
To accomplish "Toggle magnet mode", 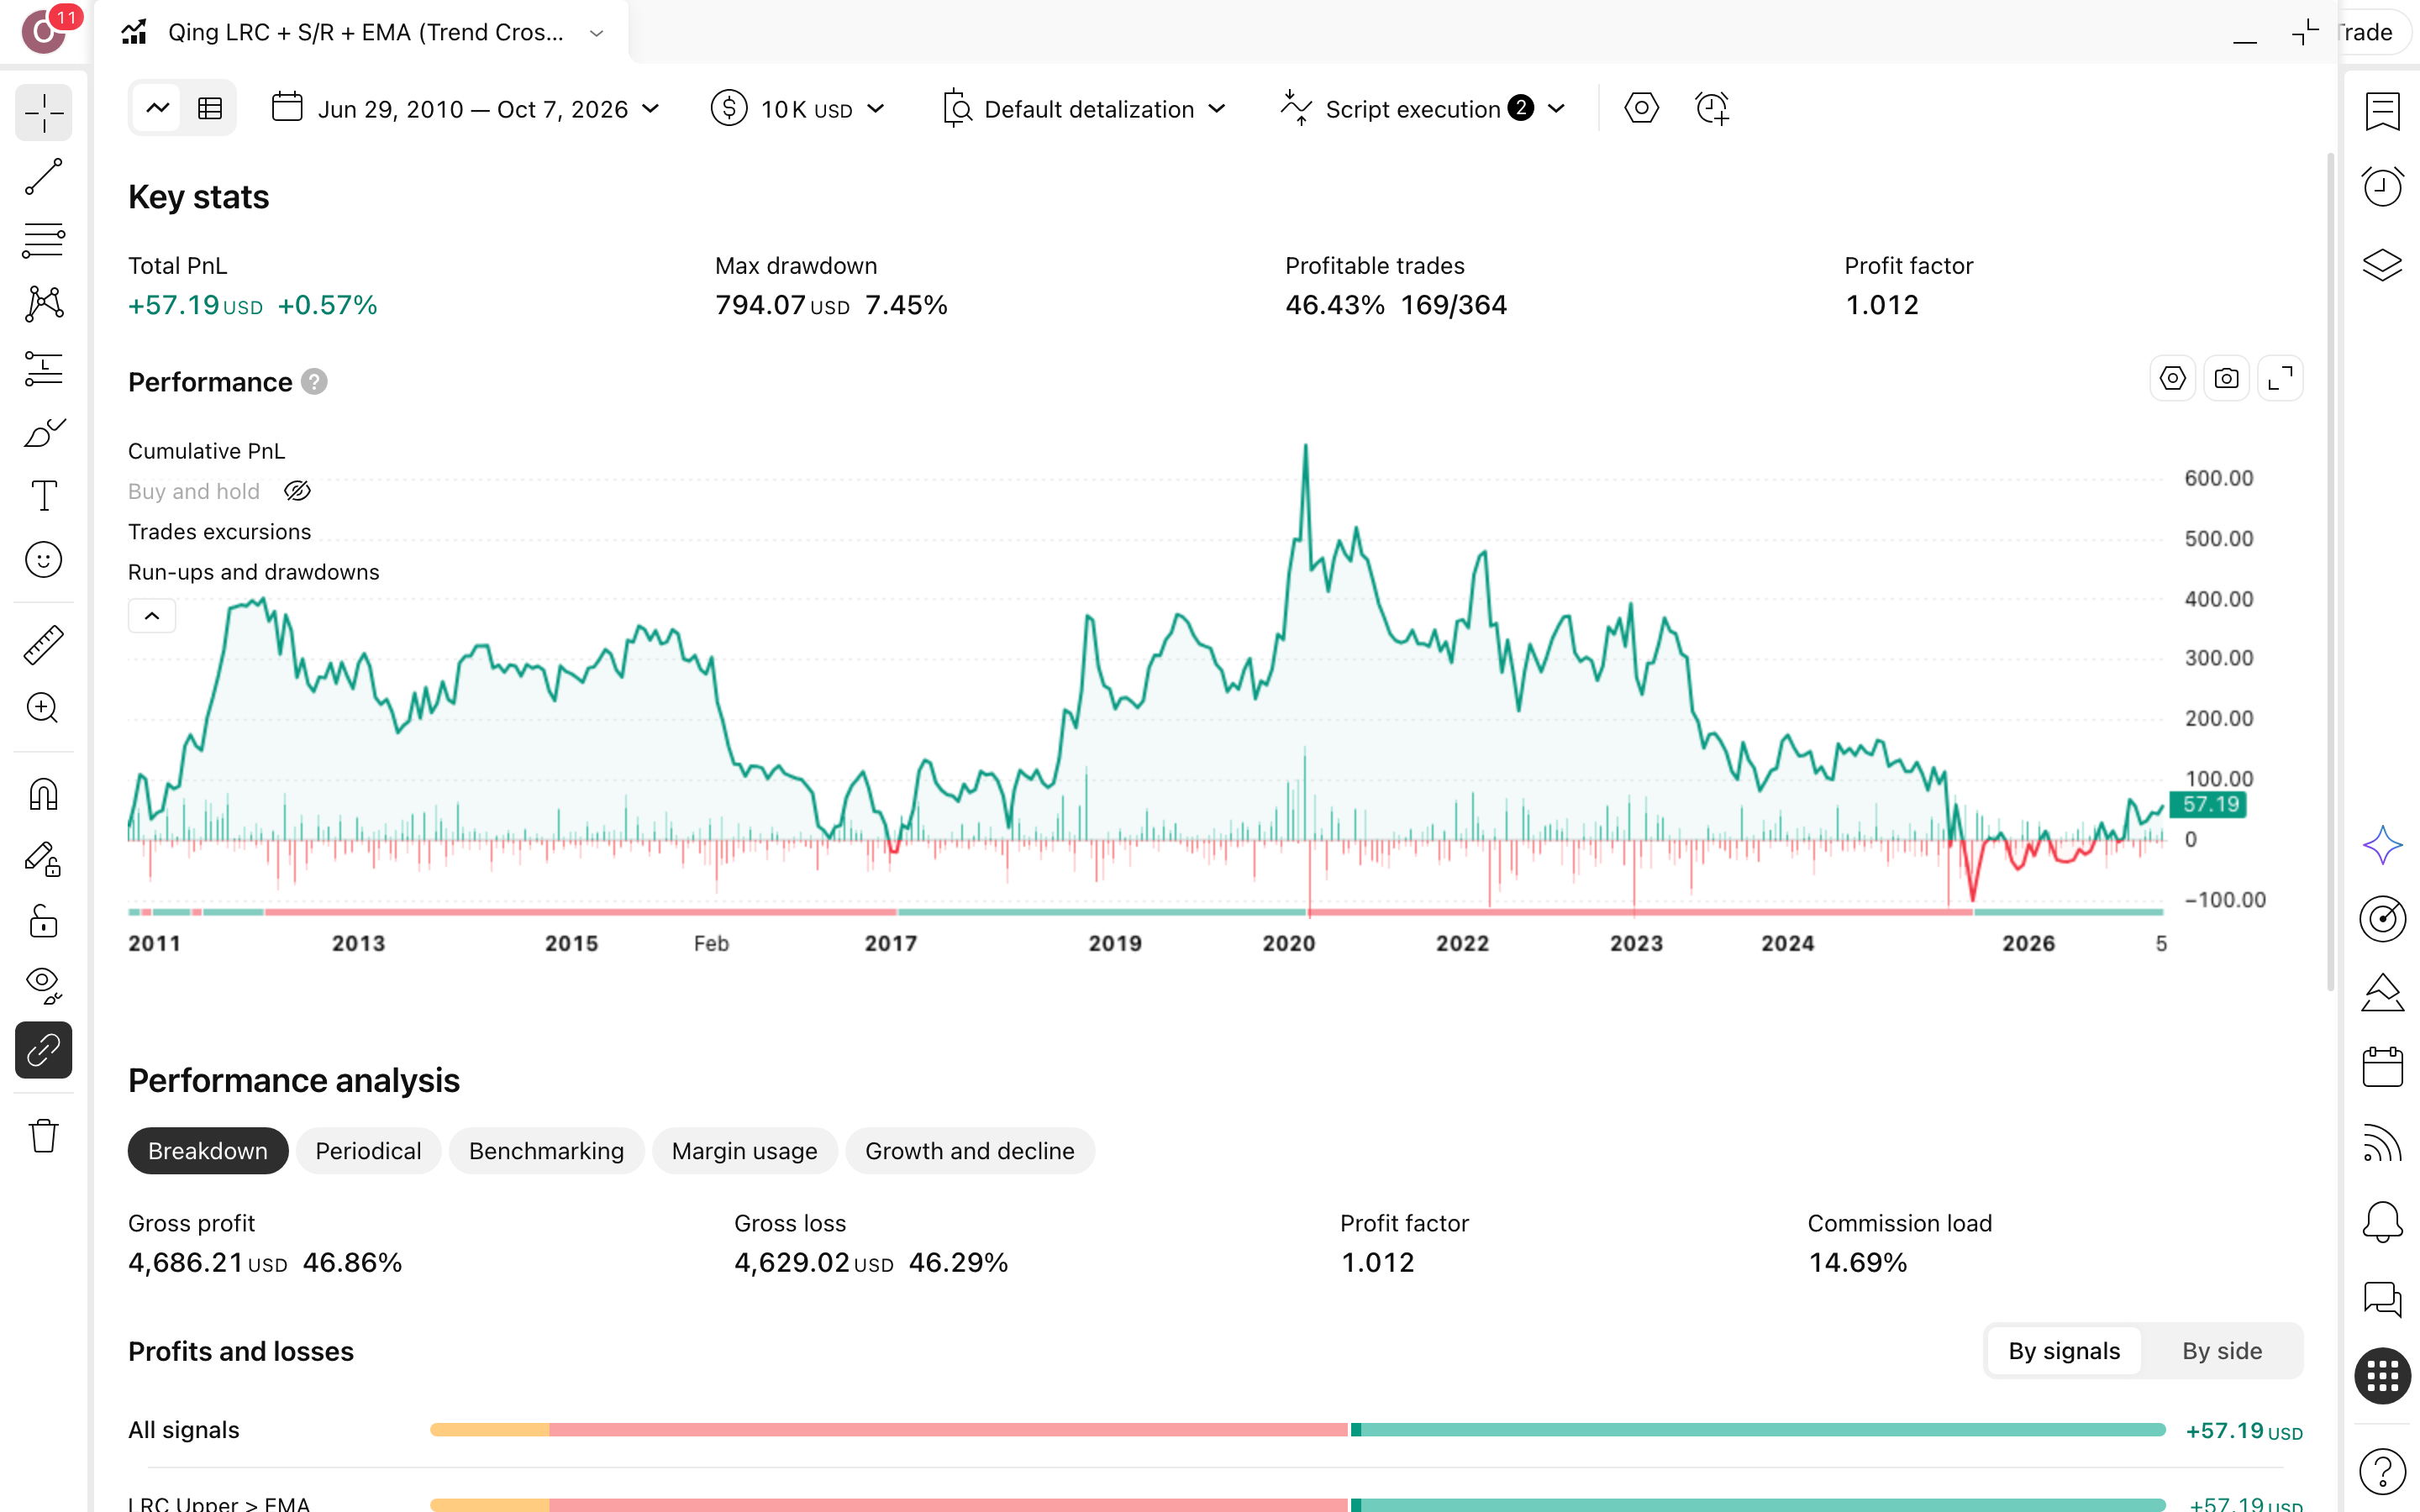I will 44,794.
